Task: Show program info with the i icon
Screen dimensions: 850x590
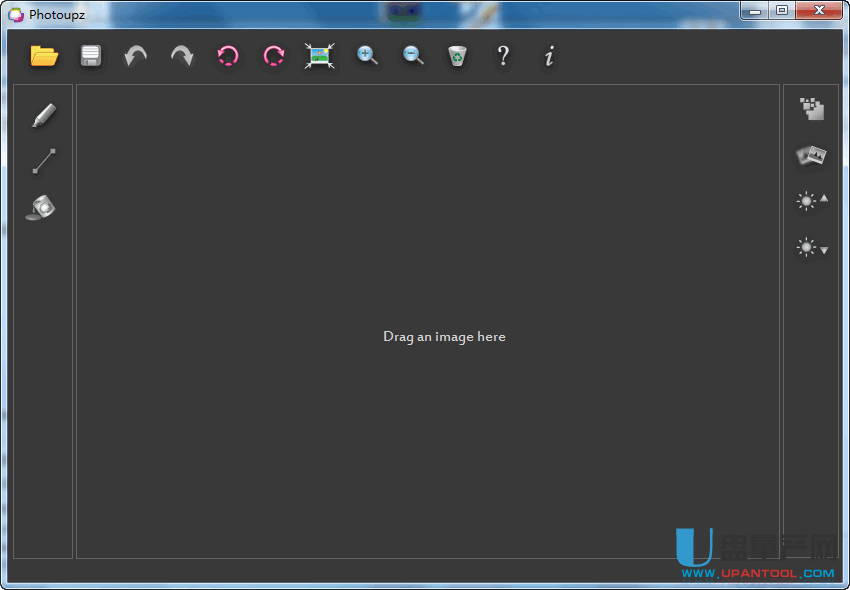Action: (549, 56)
